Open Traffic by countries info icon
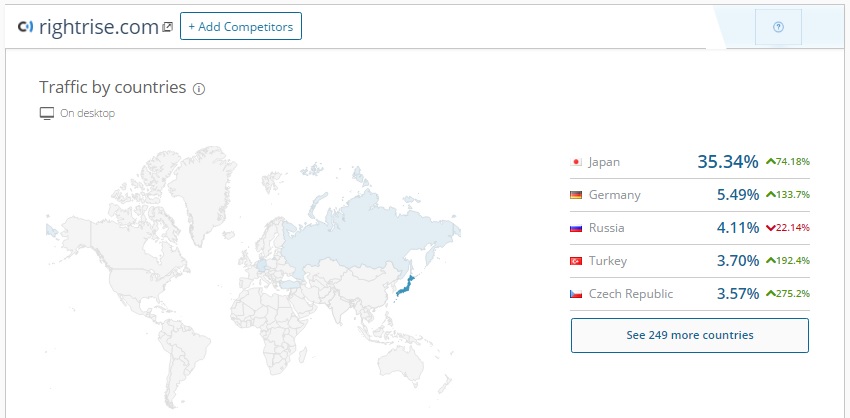 click(x=199, y=88)
